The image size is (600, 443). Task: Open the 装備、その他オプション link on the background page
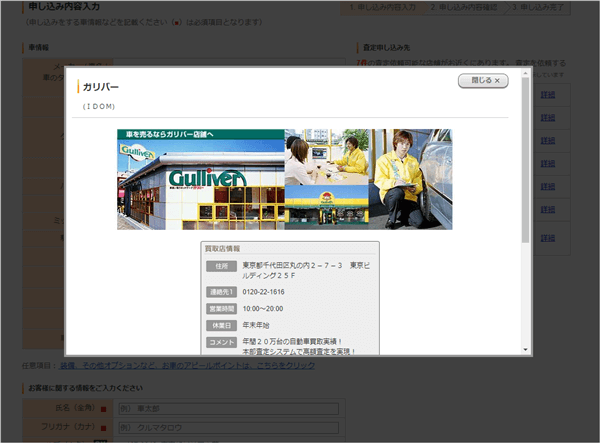(x=187, y=365)
